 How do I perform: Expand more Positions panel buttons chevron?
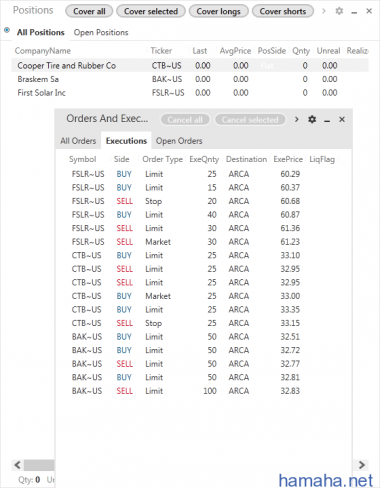[324, 11]
